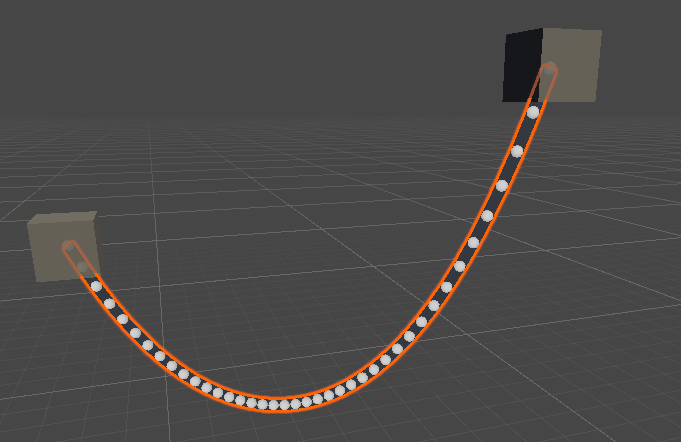Select the topmost white sphere on the rope
Viewport: 681px width, 442px height.
[x=533, y=112]
